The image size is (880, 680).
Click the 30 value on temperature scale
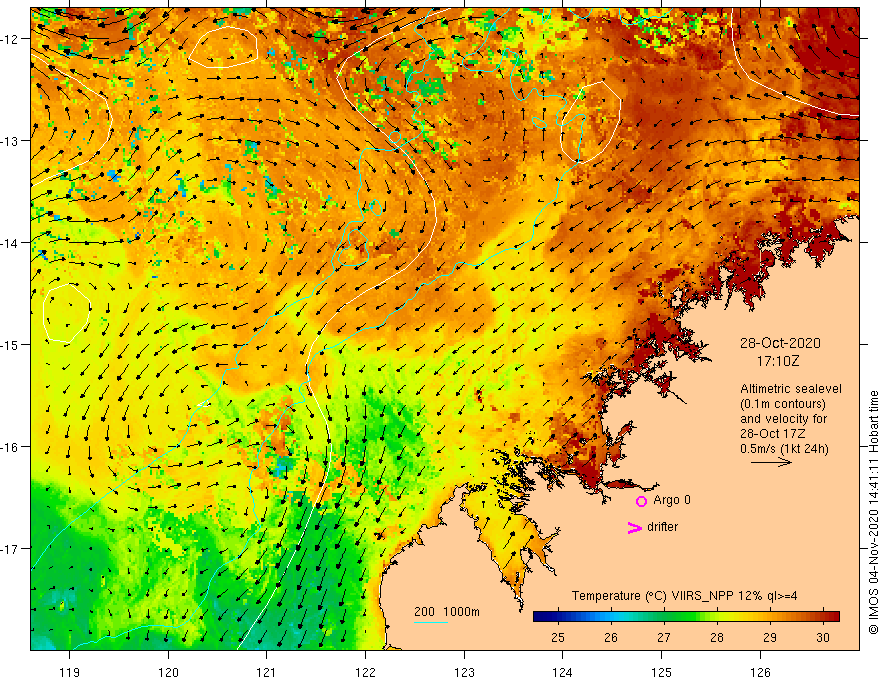(x=823, y=637)
